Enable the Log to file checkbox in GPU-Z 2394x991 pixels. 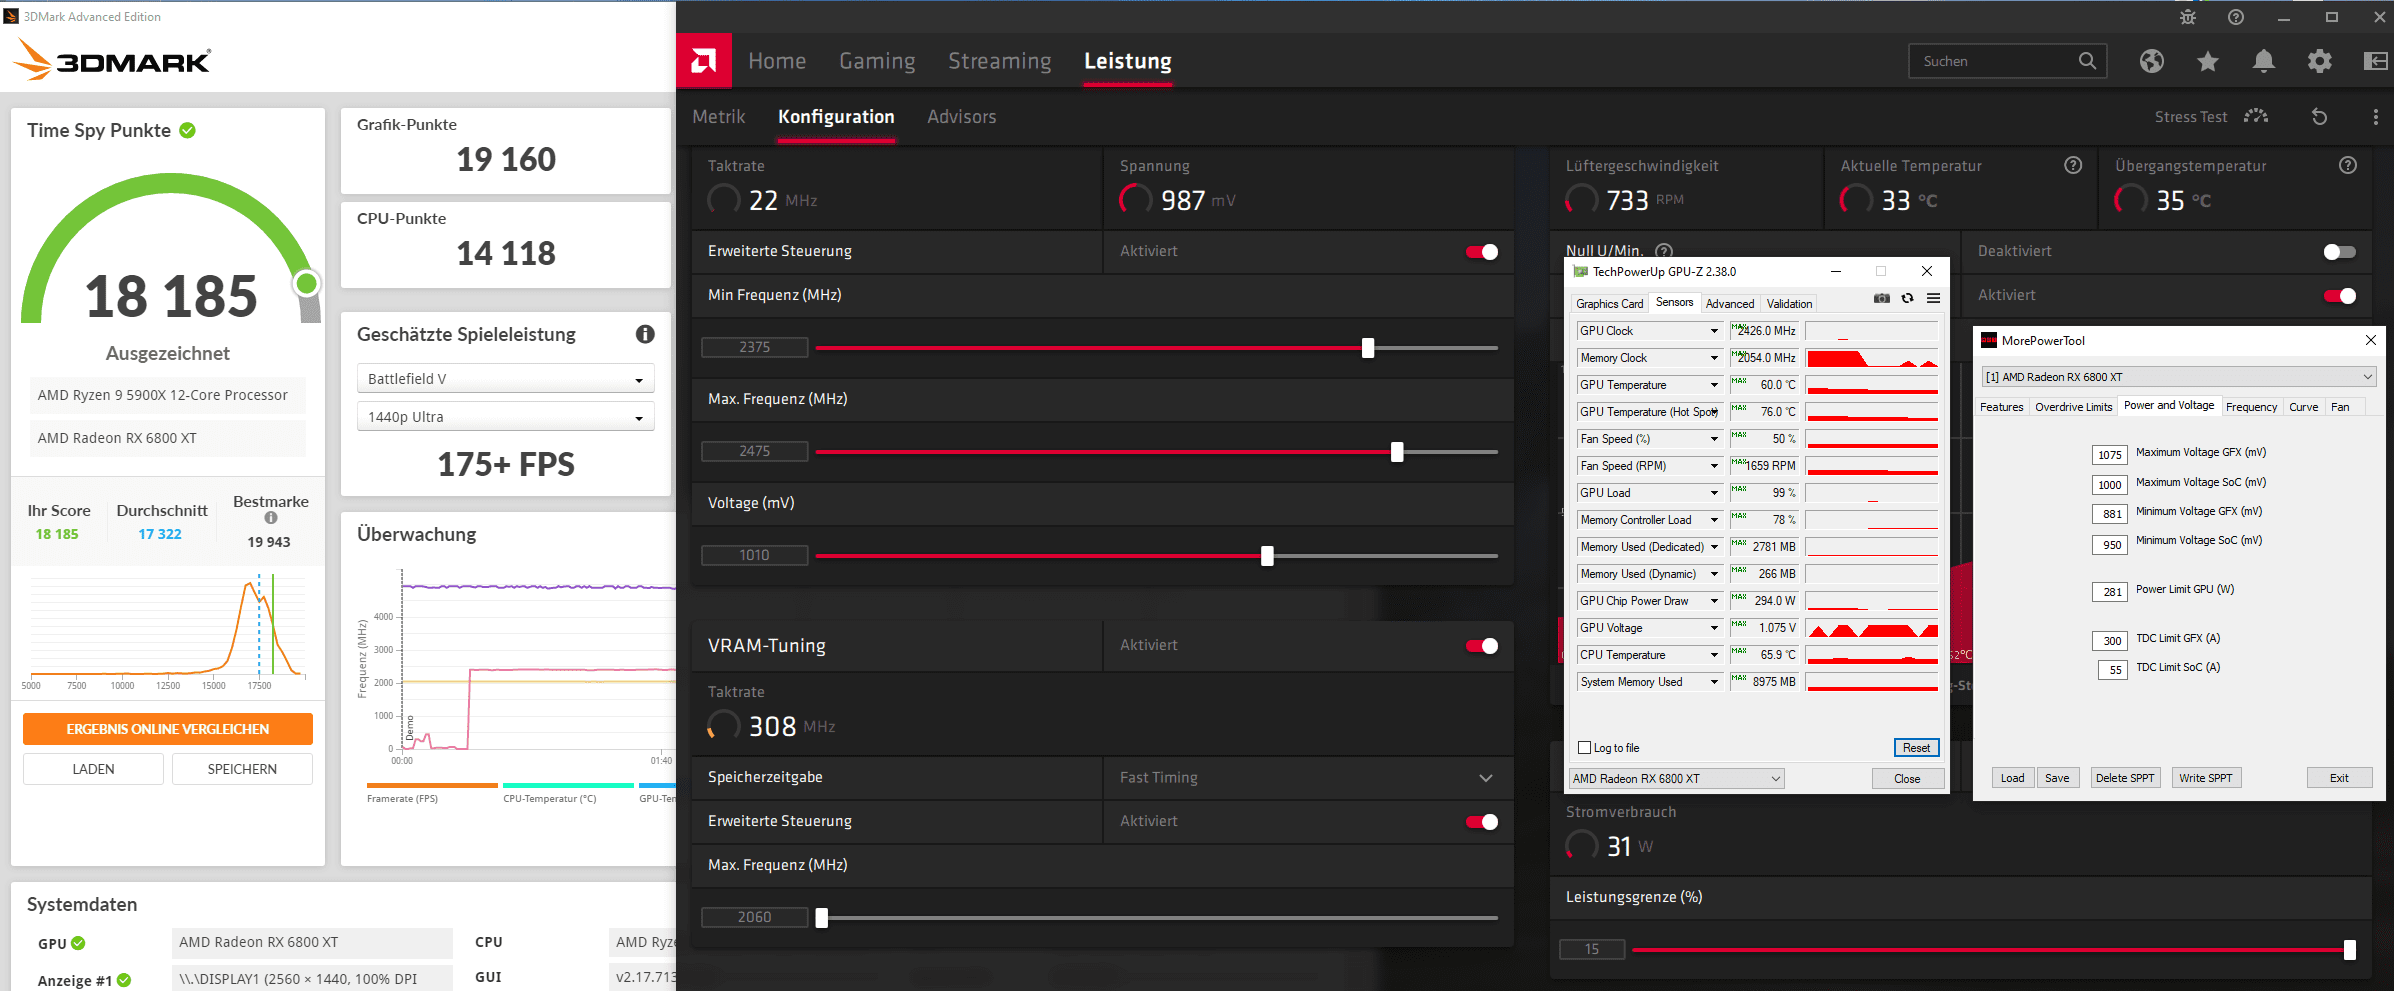coord(1584,747)
